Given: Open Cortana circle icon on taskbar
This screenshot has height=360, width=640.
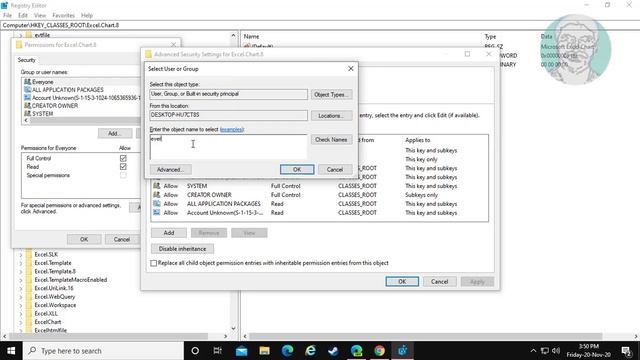Looking at the screenshot, I should [x=195, y=351].
